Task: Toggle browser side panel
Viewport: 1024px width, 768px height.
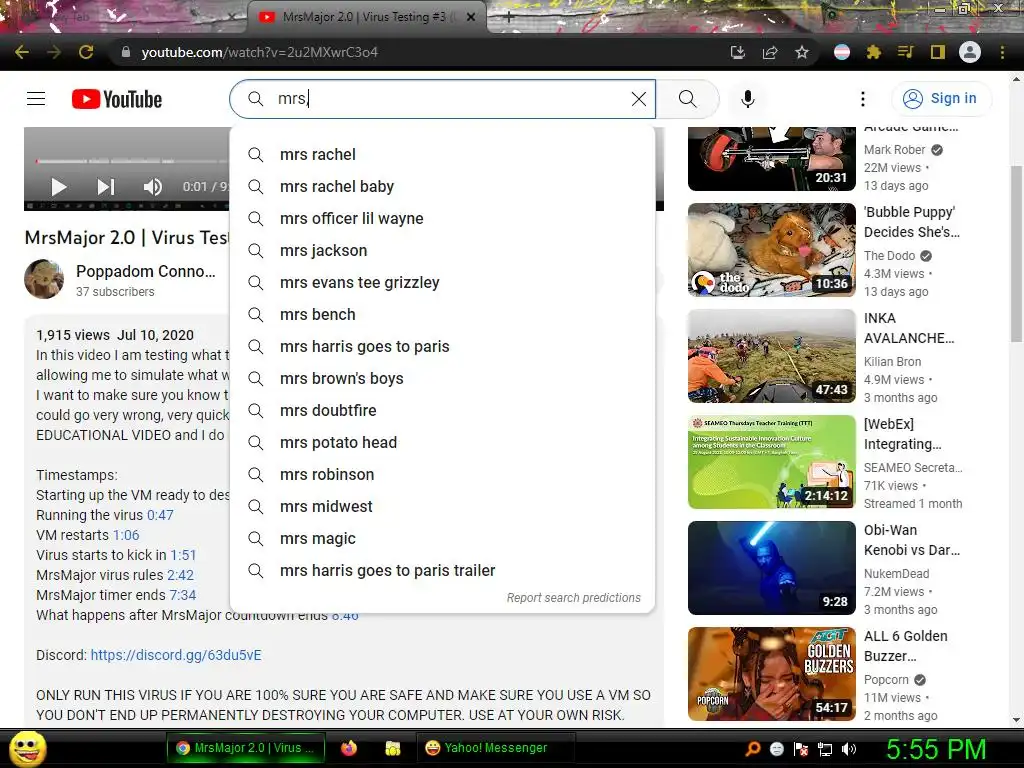Action: pyautogui.click(x=938, y=52)
